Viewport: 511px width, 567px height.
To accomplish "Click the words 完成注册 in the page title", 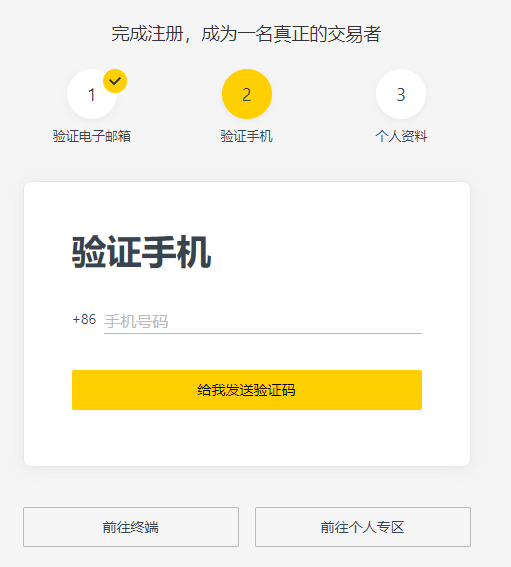I will (x=147, y=34).
